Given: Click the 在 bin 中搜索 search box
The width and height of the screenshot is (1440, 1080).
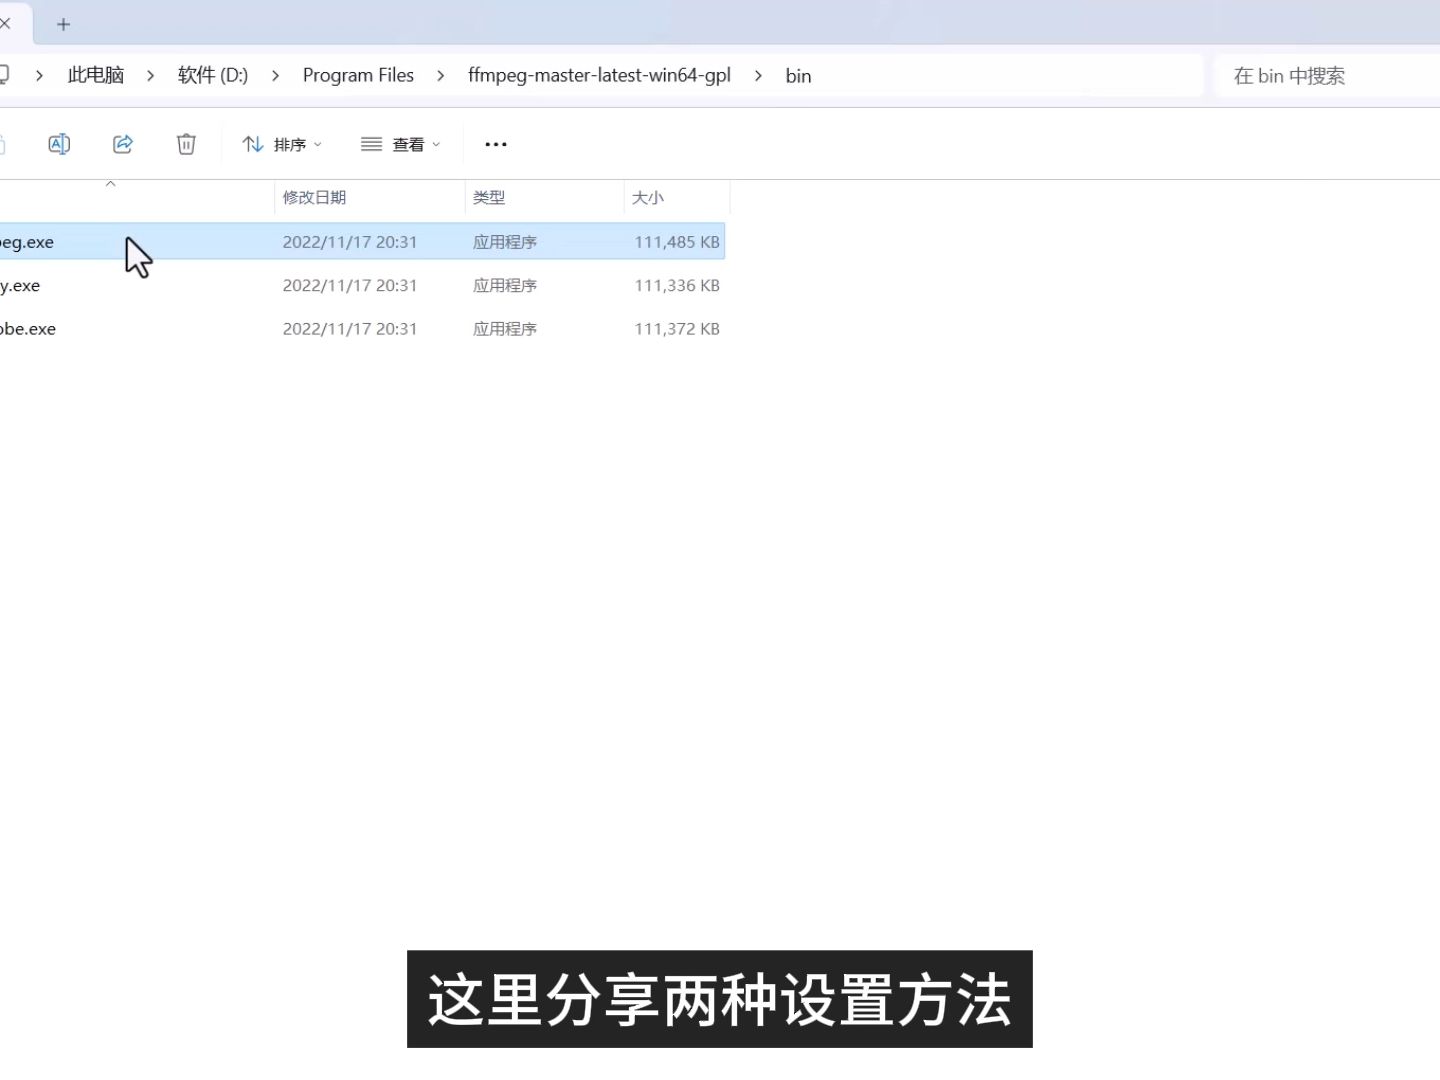Looking at the screenshot, I should click(x=1327, y=76).
